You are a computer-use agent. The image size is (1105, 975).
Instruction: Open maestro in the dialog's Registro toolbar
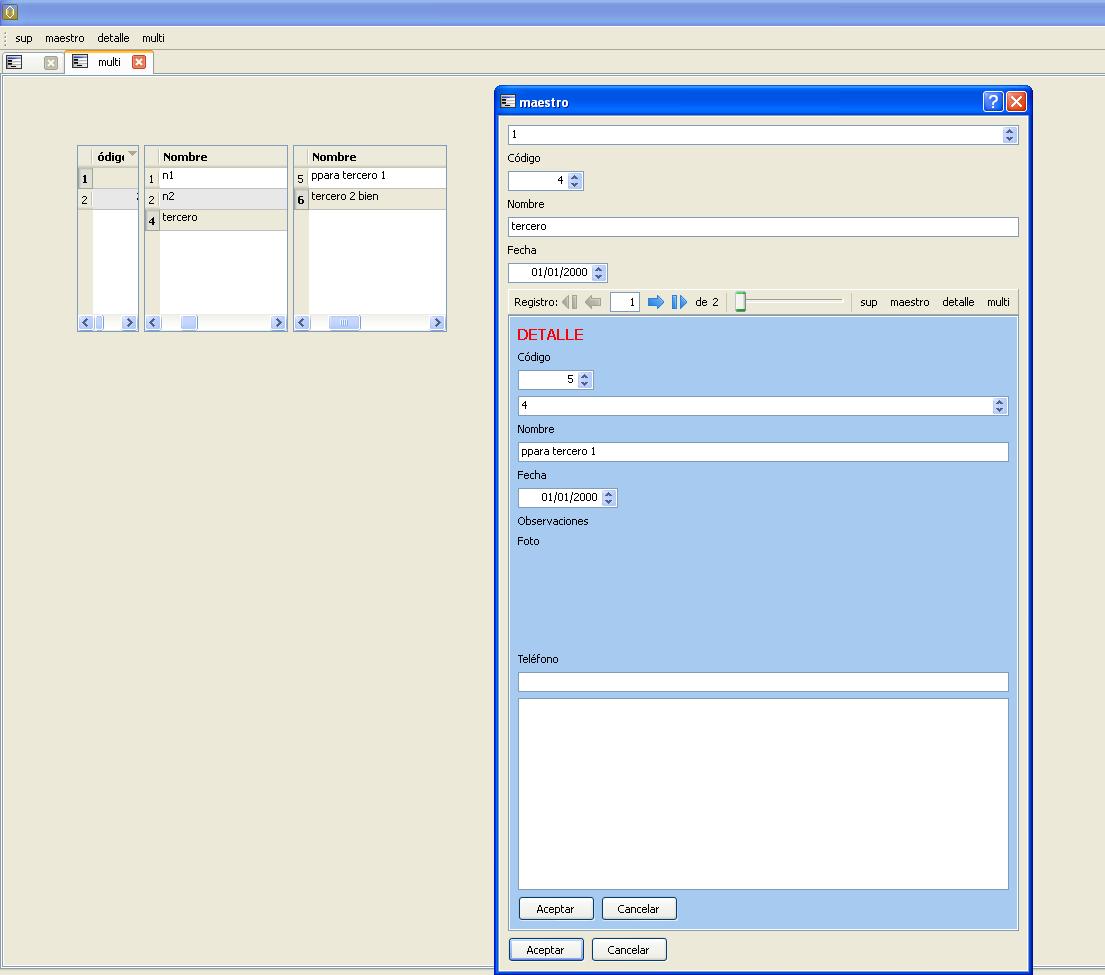[x=910, y=302]
